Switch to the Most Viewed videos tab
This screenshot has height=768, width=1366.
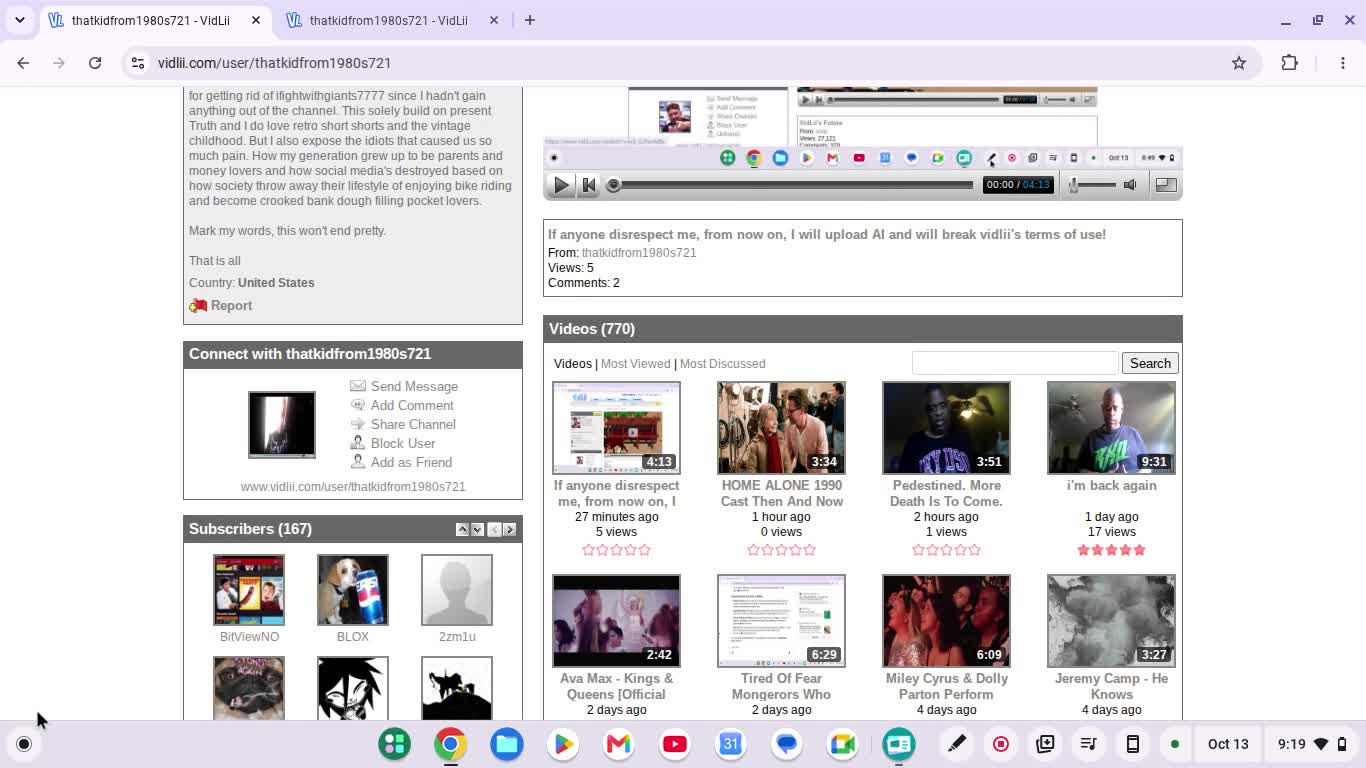[x=635, y=364]
